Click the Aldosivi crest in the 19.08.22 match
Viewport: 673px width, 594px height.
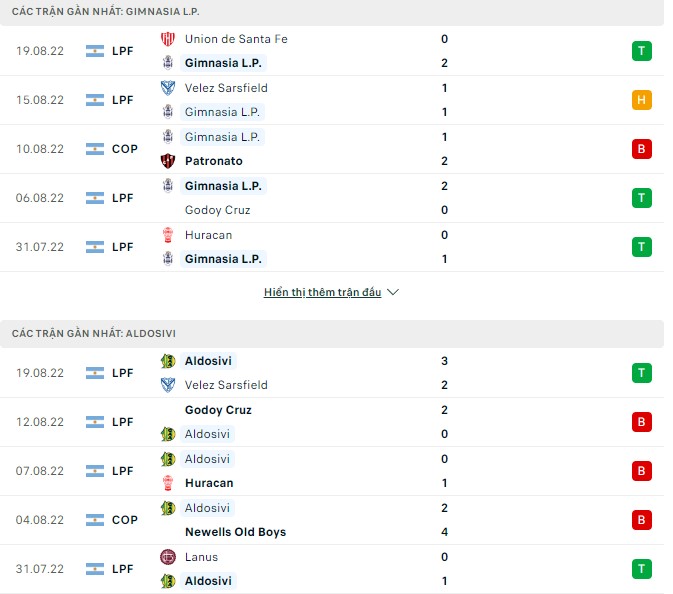click(168, 361)
